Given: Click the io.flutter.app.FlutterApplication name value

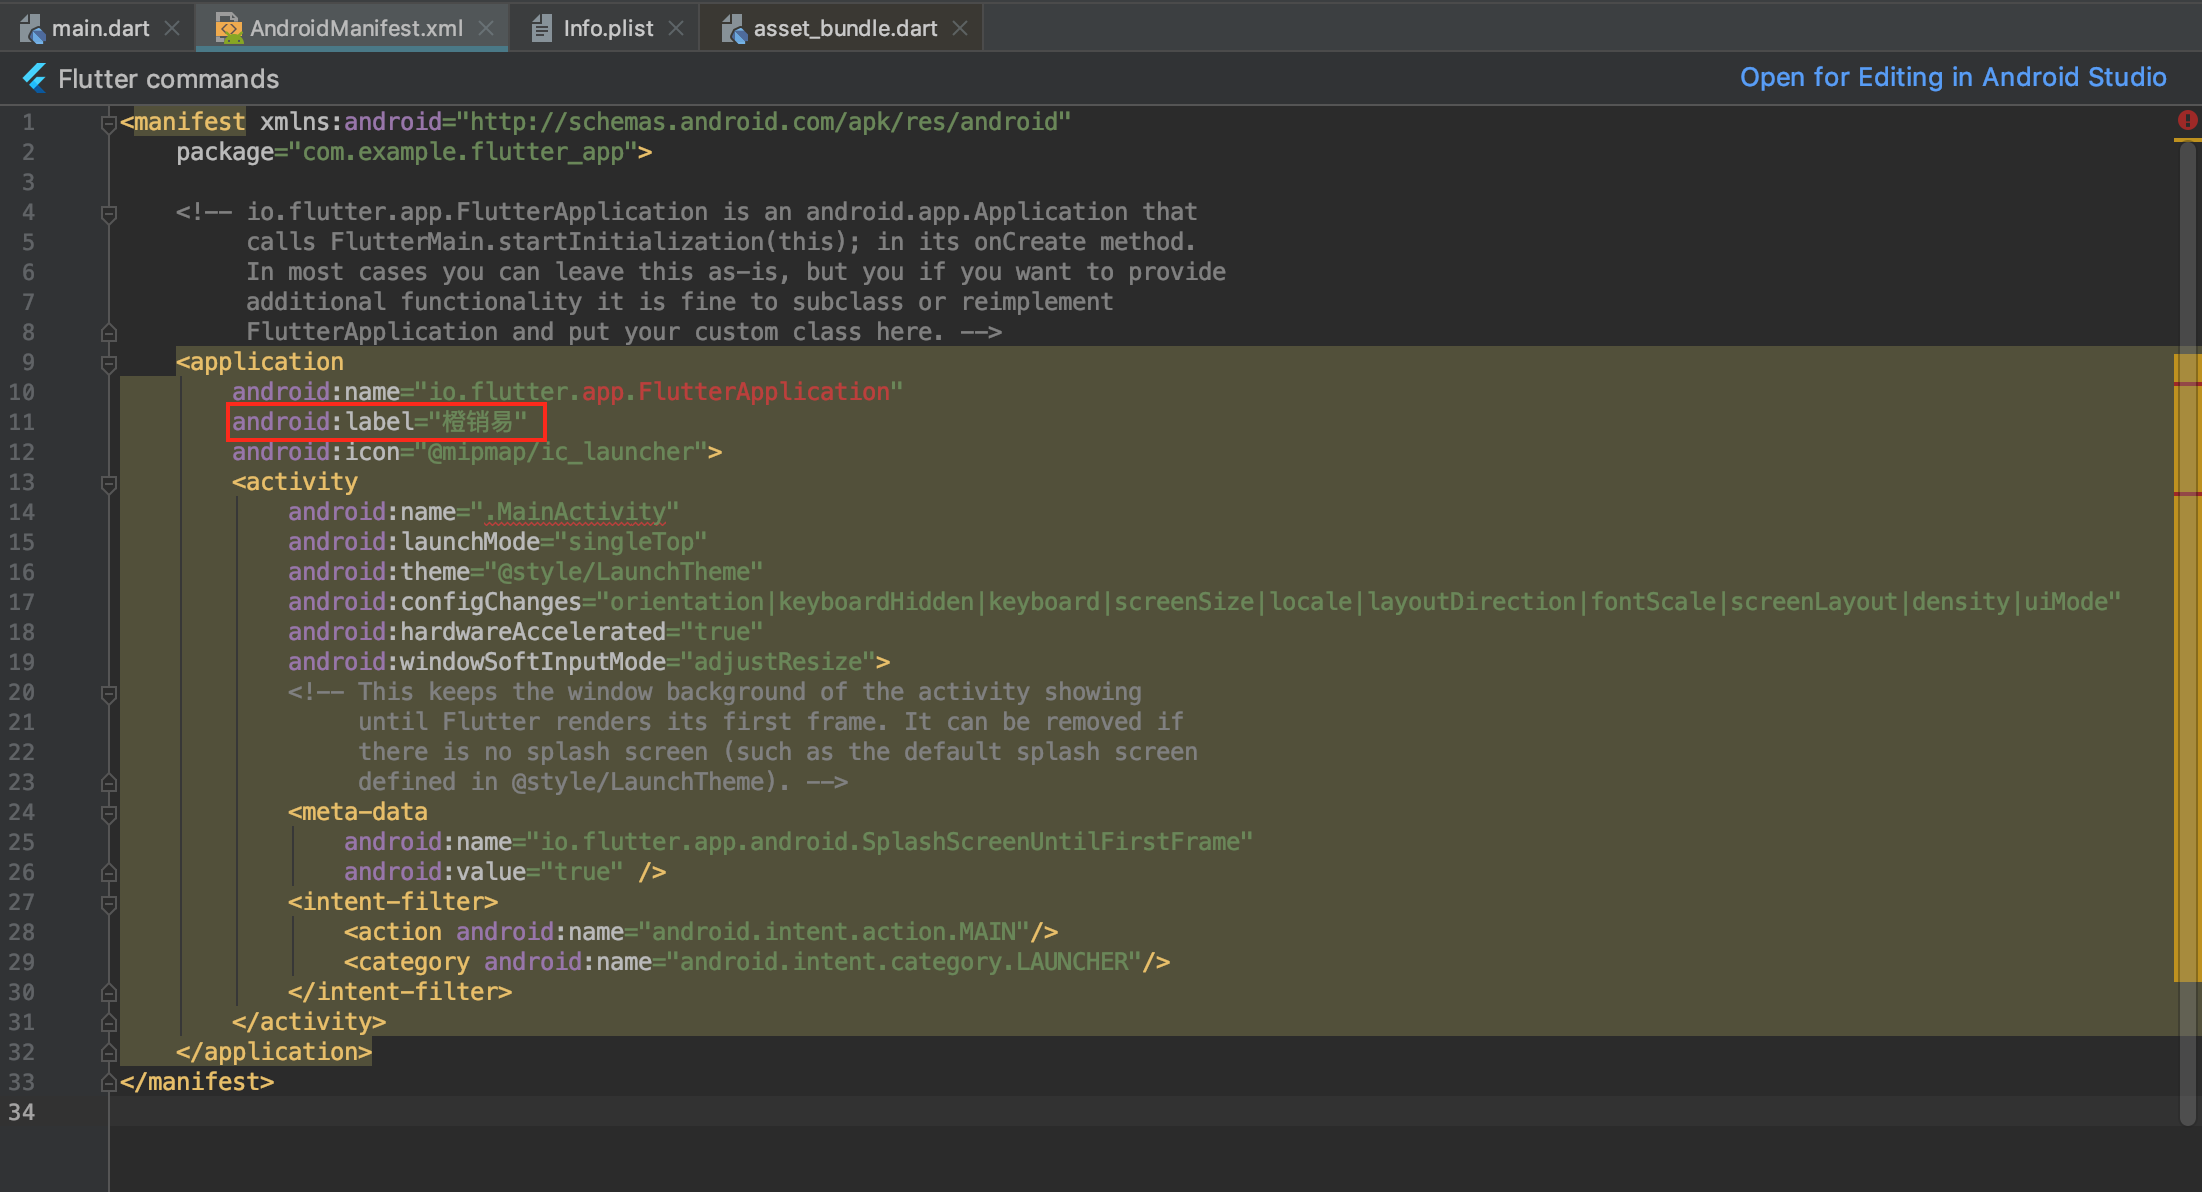Looking at the screenshot, I should click(x=659, y=392).
